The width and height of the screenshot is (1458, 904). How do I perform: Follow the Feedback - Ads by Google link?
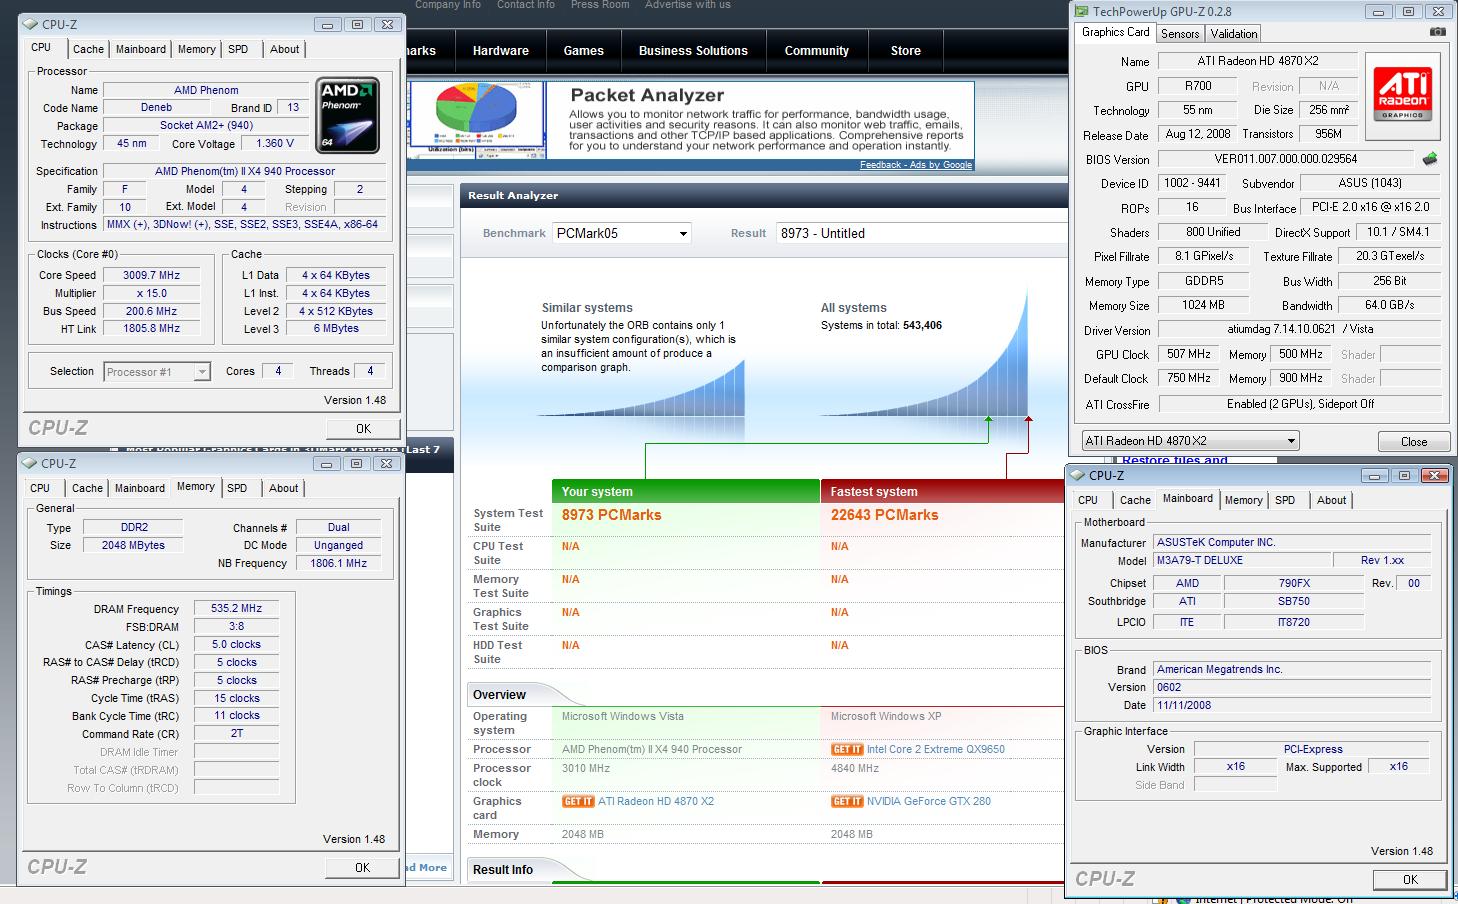click(916, 165)
